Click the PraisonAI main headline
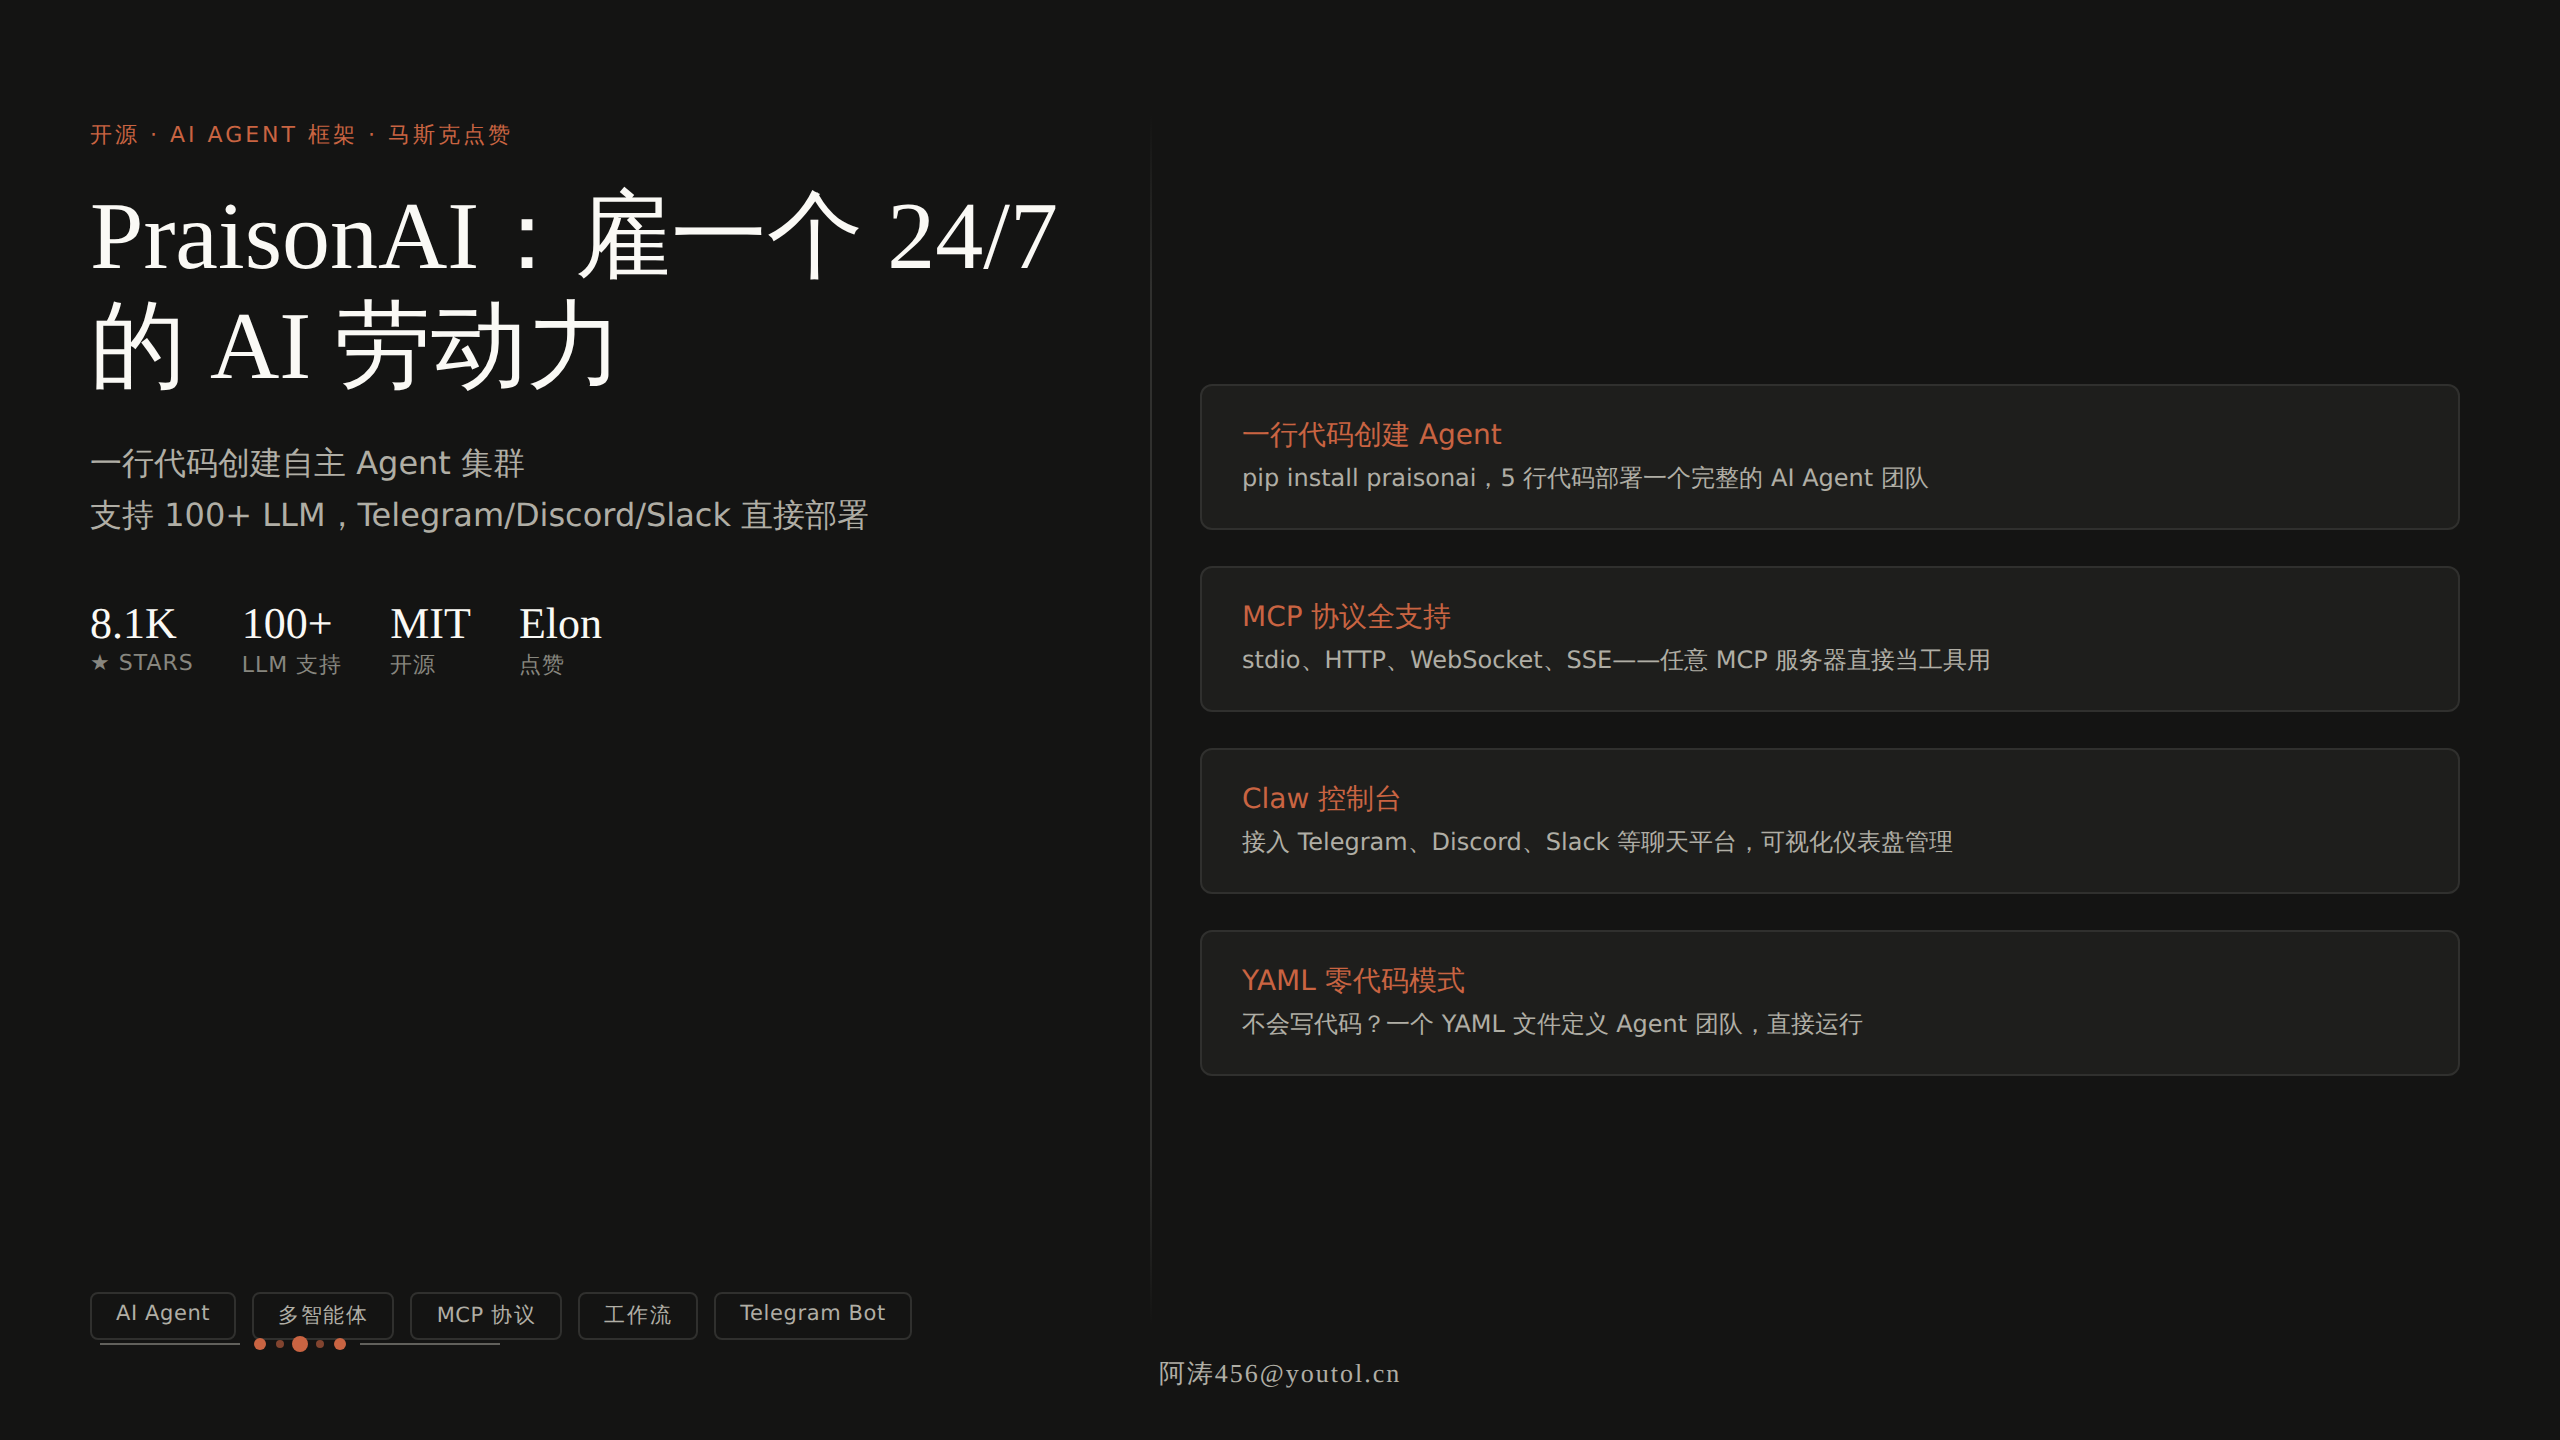This screenshot has width=2560, height=1440. [x=574, y=292]
